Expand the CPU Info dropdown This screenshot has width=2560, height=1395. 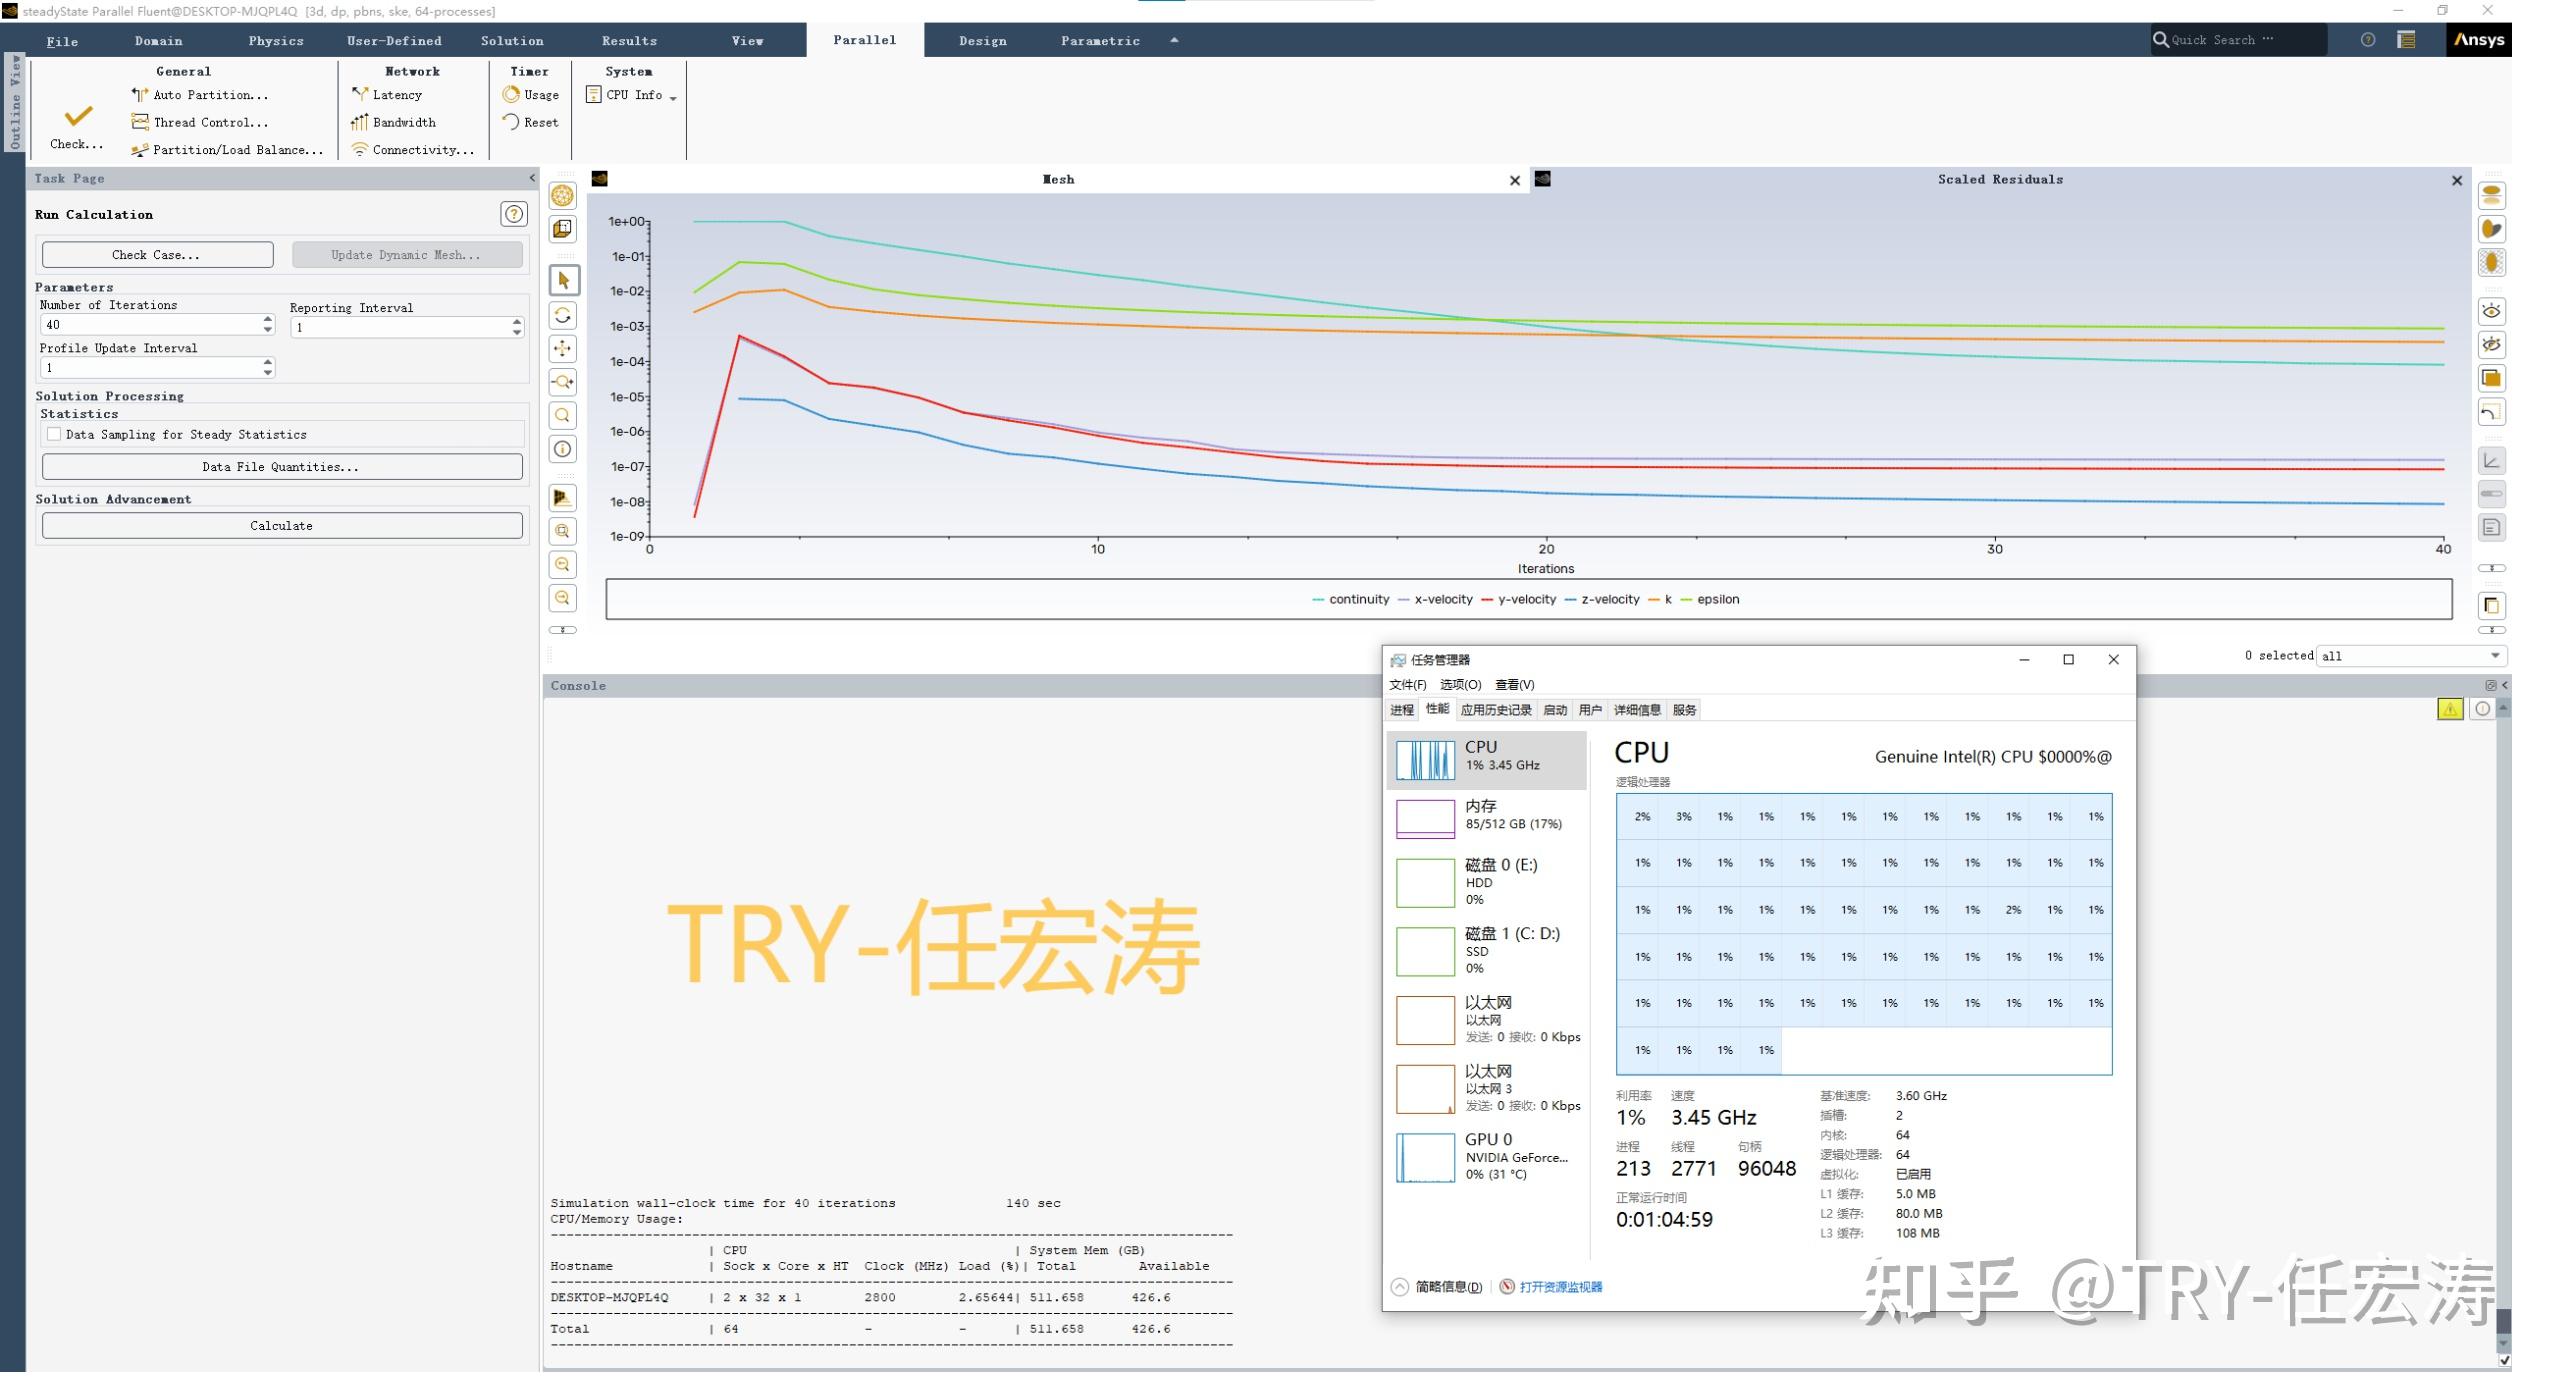click(x=673, y=97)
